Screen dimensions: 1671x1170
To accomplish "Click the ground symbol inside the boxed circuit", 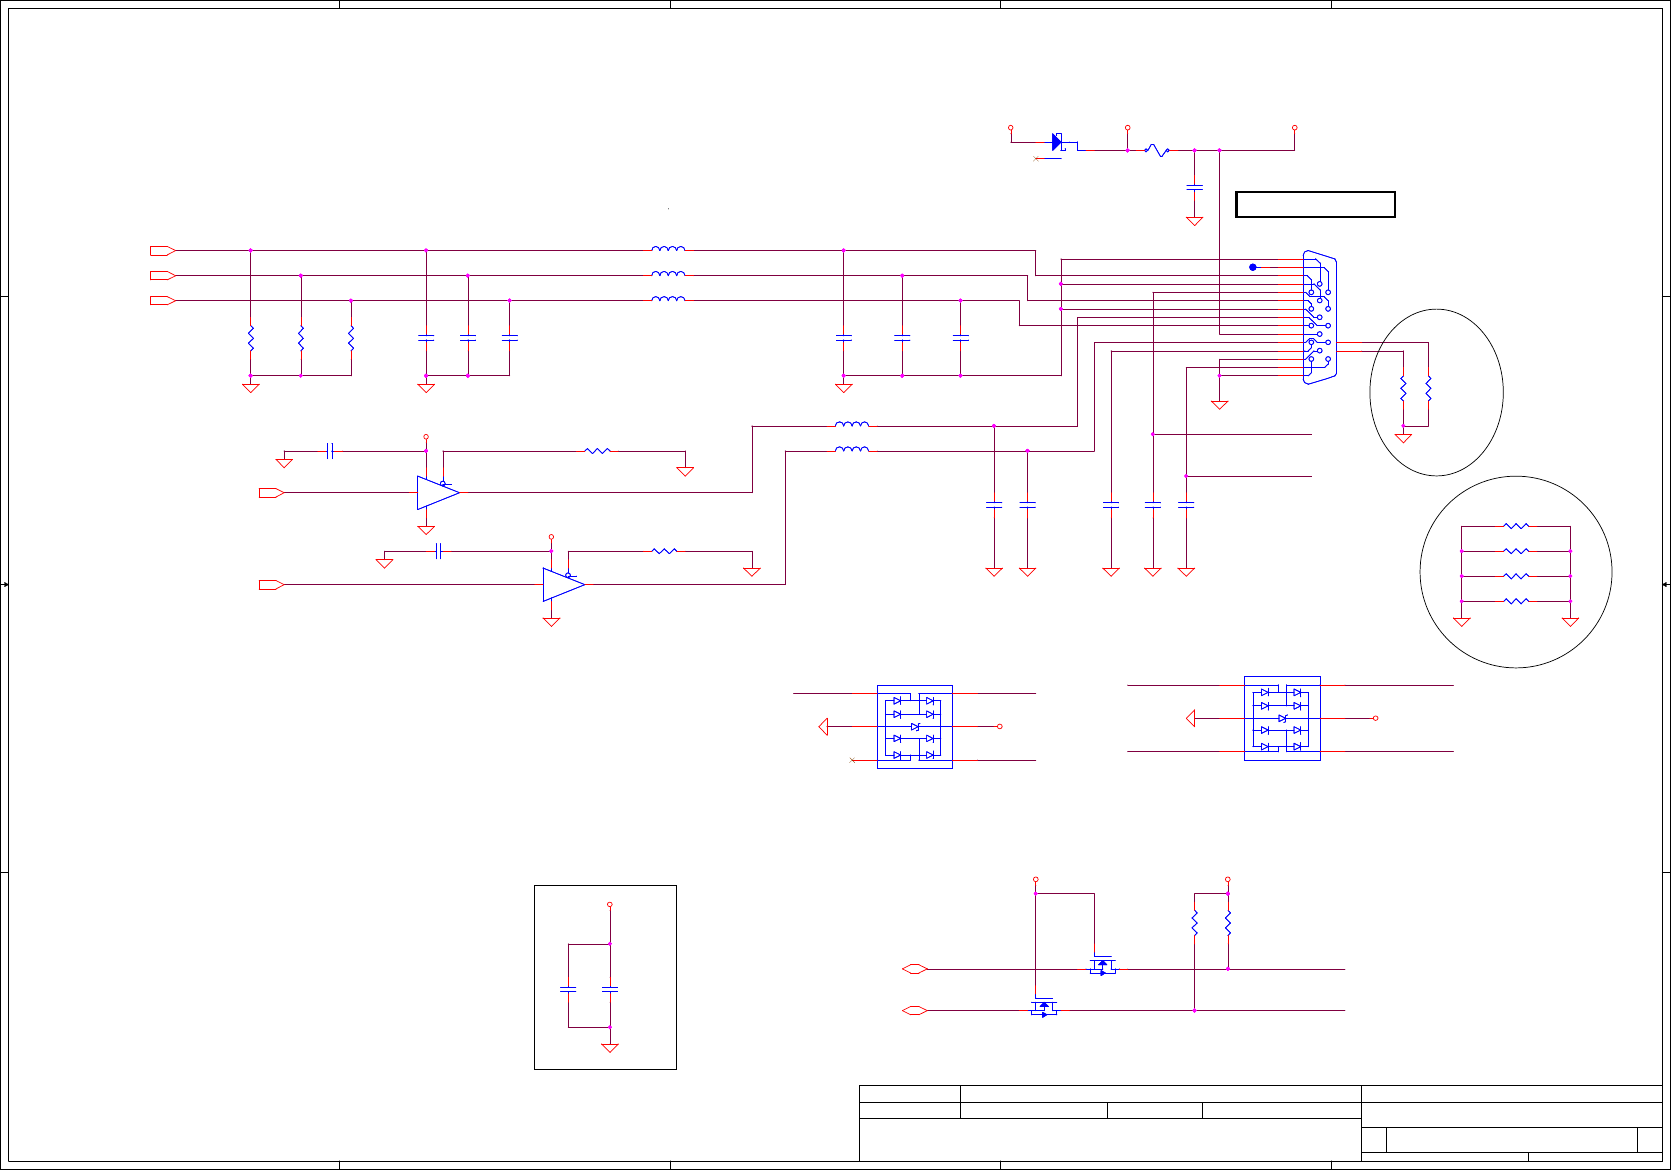I will [610, 1047].
